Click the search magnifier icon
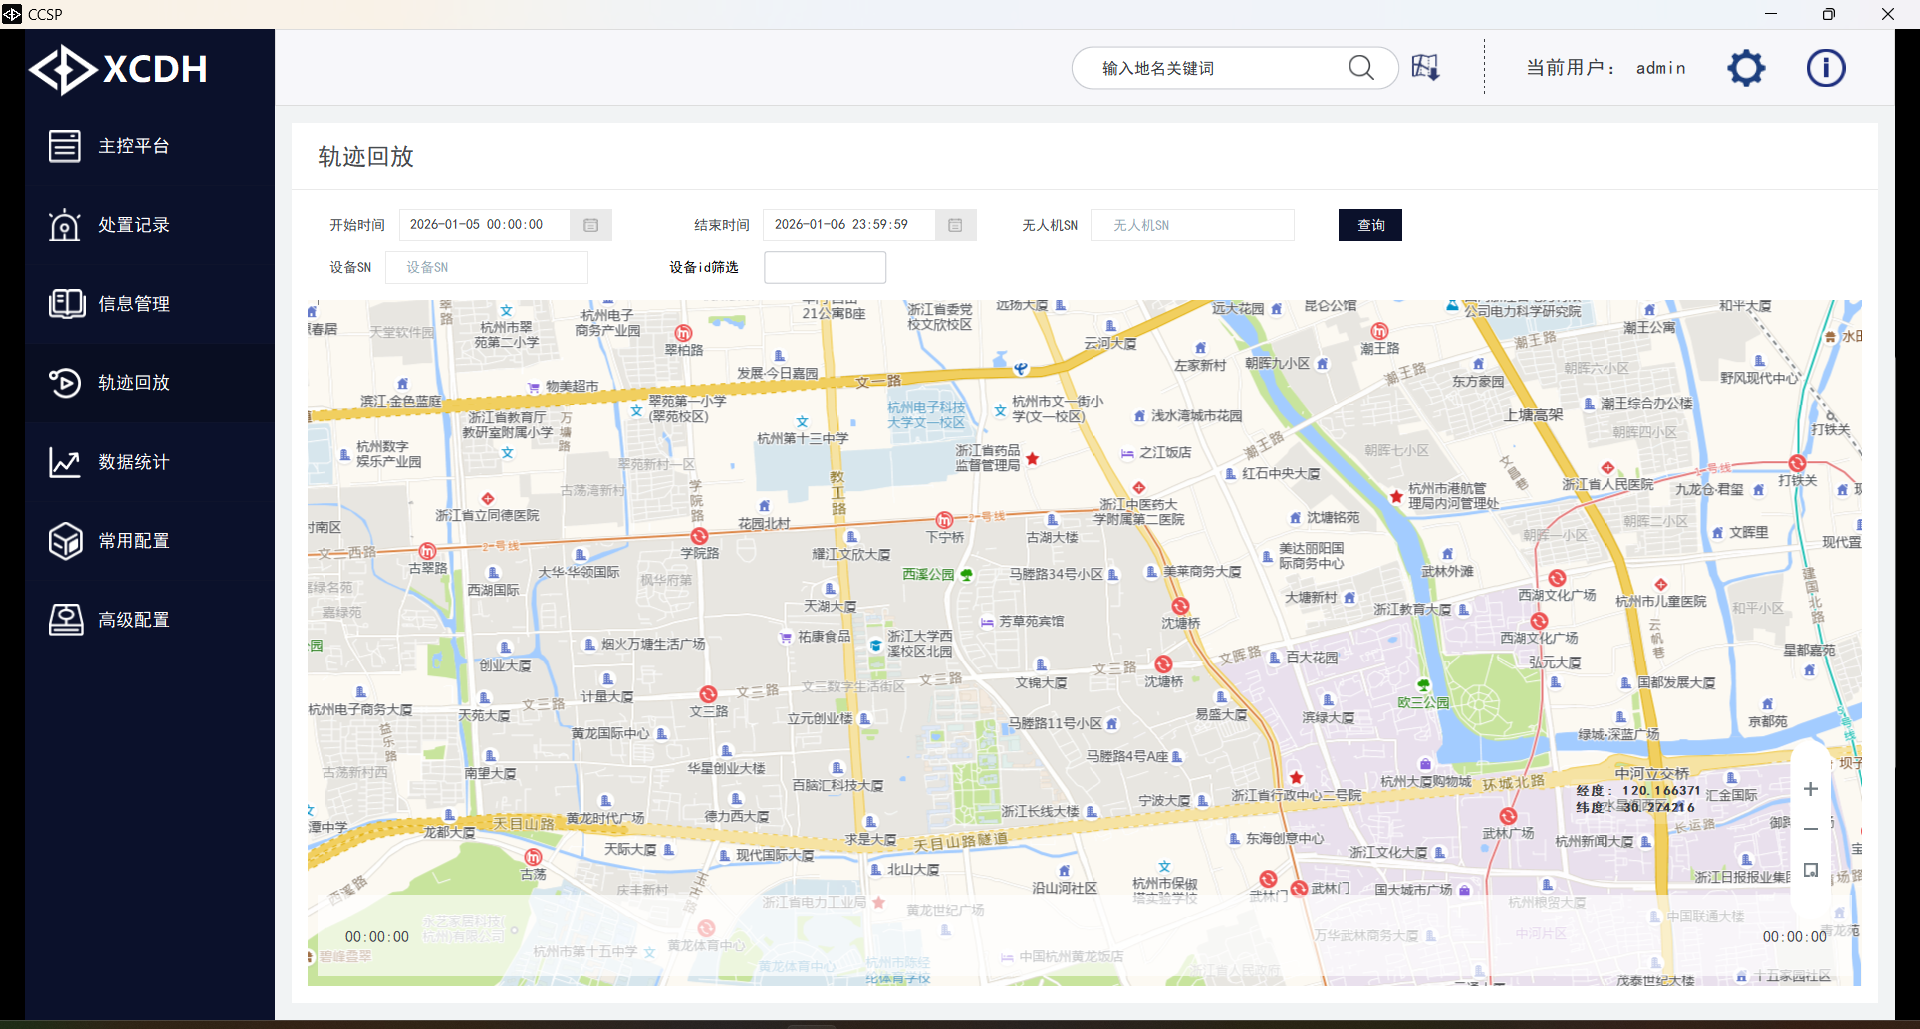This screenshot has width=1920, height=1029. coord(1360,68)
